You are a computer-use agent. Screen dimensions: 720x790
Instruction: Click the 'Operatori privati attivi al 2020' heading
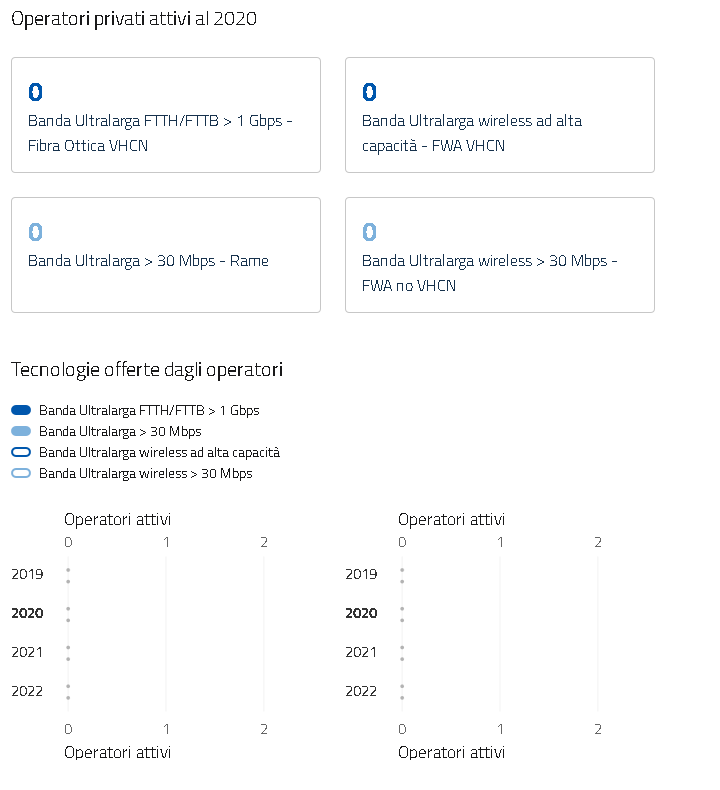[x=134, y=20]
